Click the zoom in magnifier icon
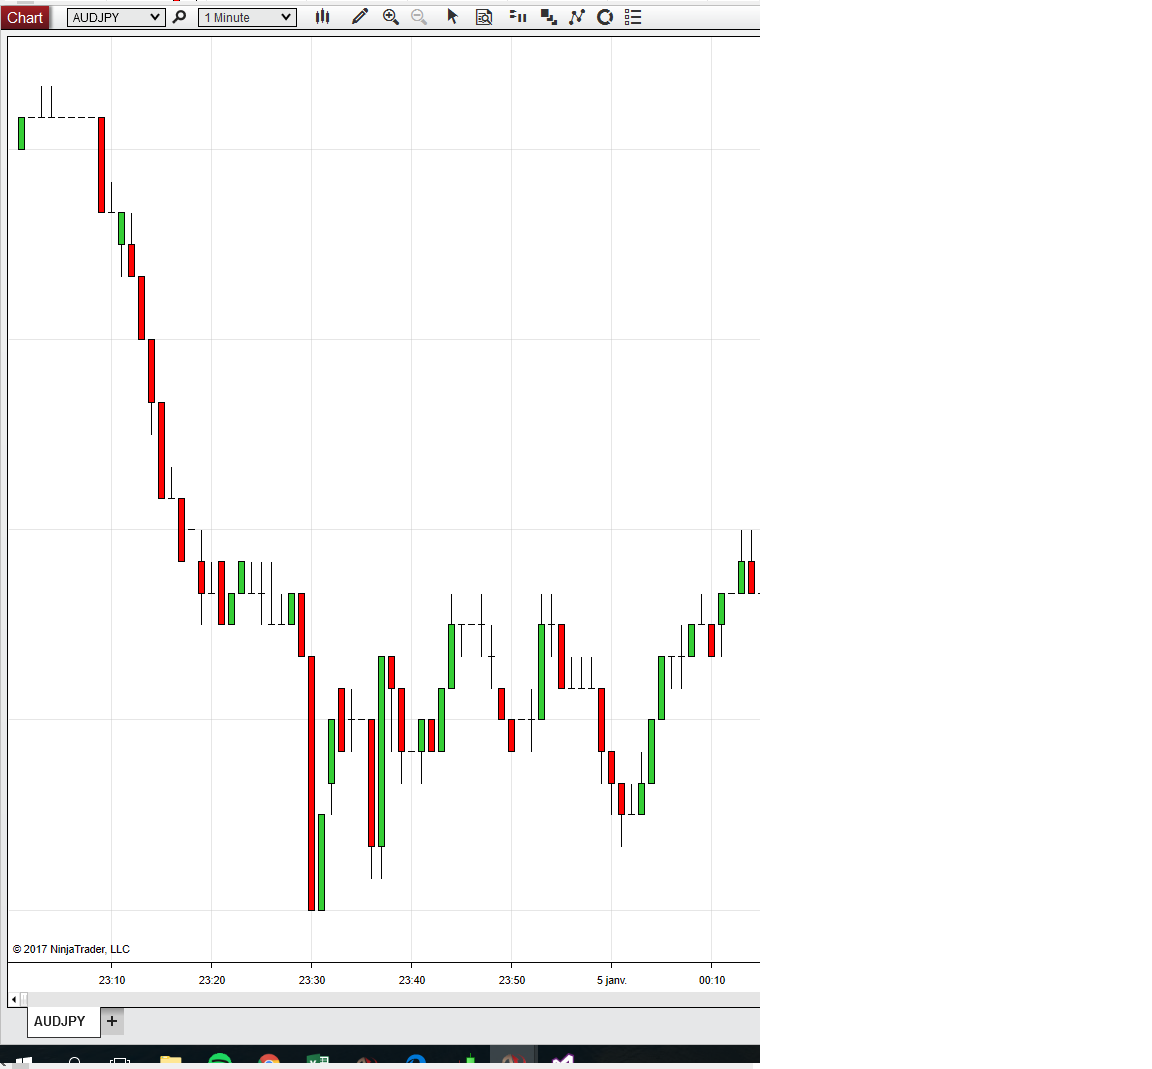Viewport: 1152px width, 1069px height. pyautogui.click(x=391, y=17)
